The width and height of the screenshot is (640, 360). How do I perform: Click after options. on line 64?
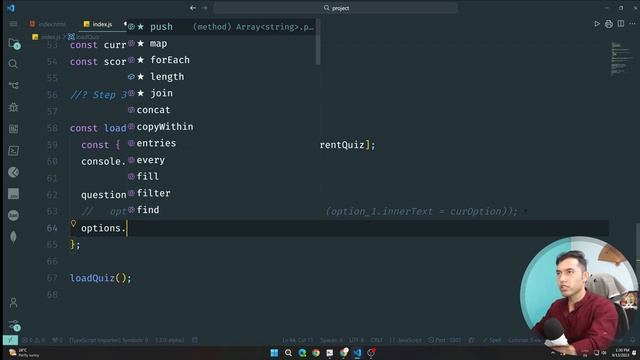click(x=127, y=228)
